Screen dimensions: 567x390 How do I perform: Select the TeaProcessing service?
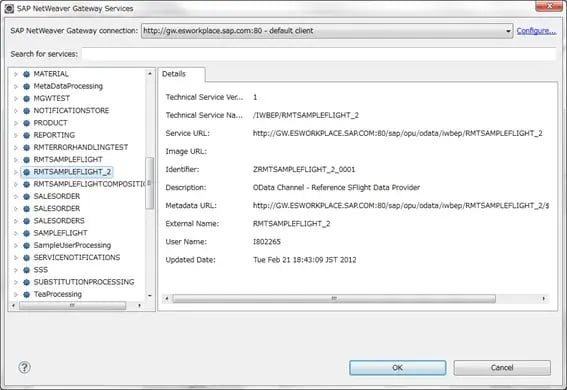pos(57,295)
